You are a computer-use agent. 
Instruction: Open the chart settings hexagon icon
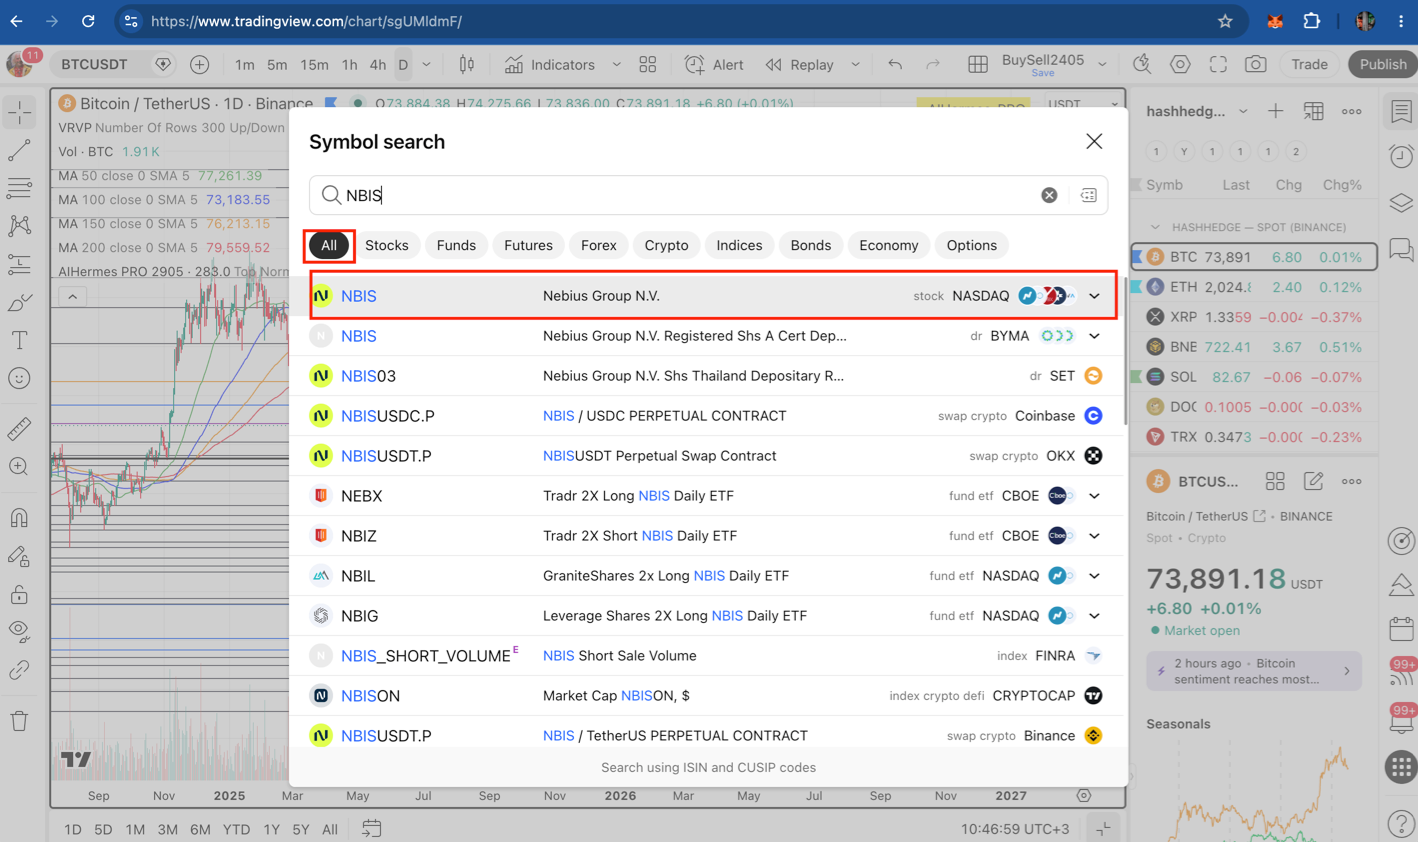tap(1180, 65)
